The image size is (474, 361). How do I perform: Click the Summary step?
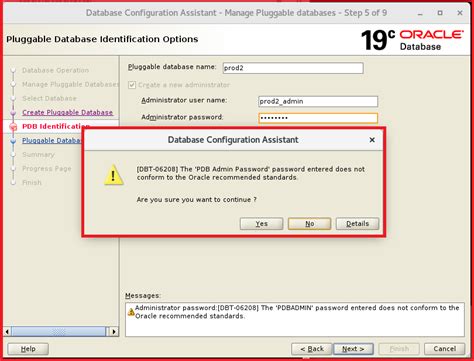click(38, 154)
